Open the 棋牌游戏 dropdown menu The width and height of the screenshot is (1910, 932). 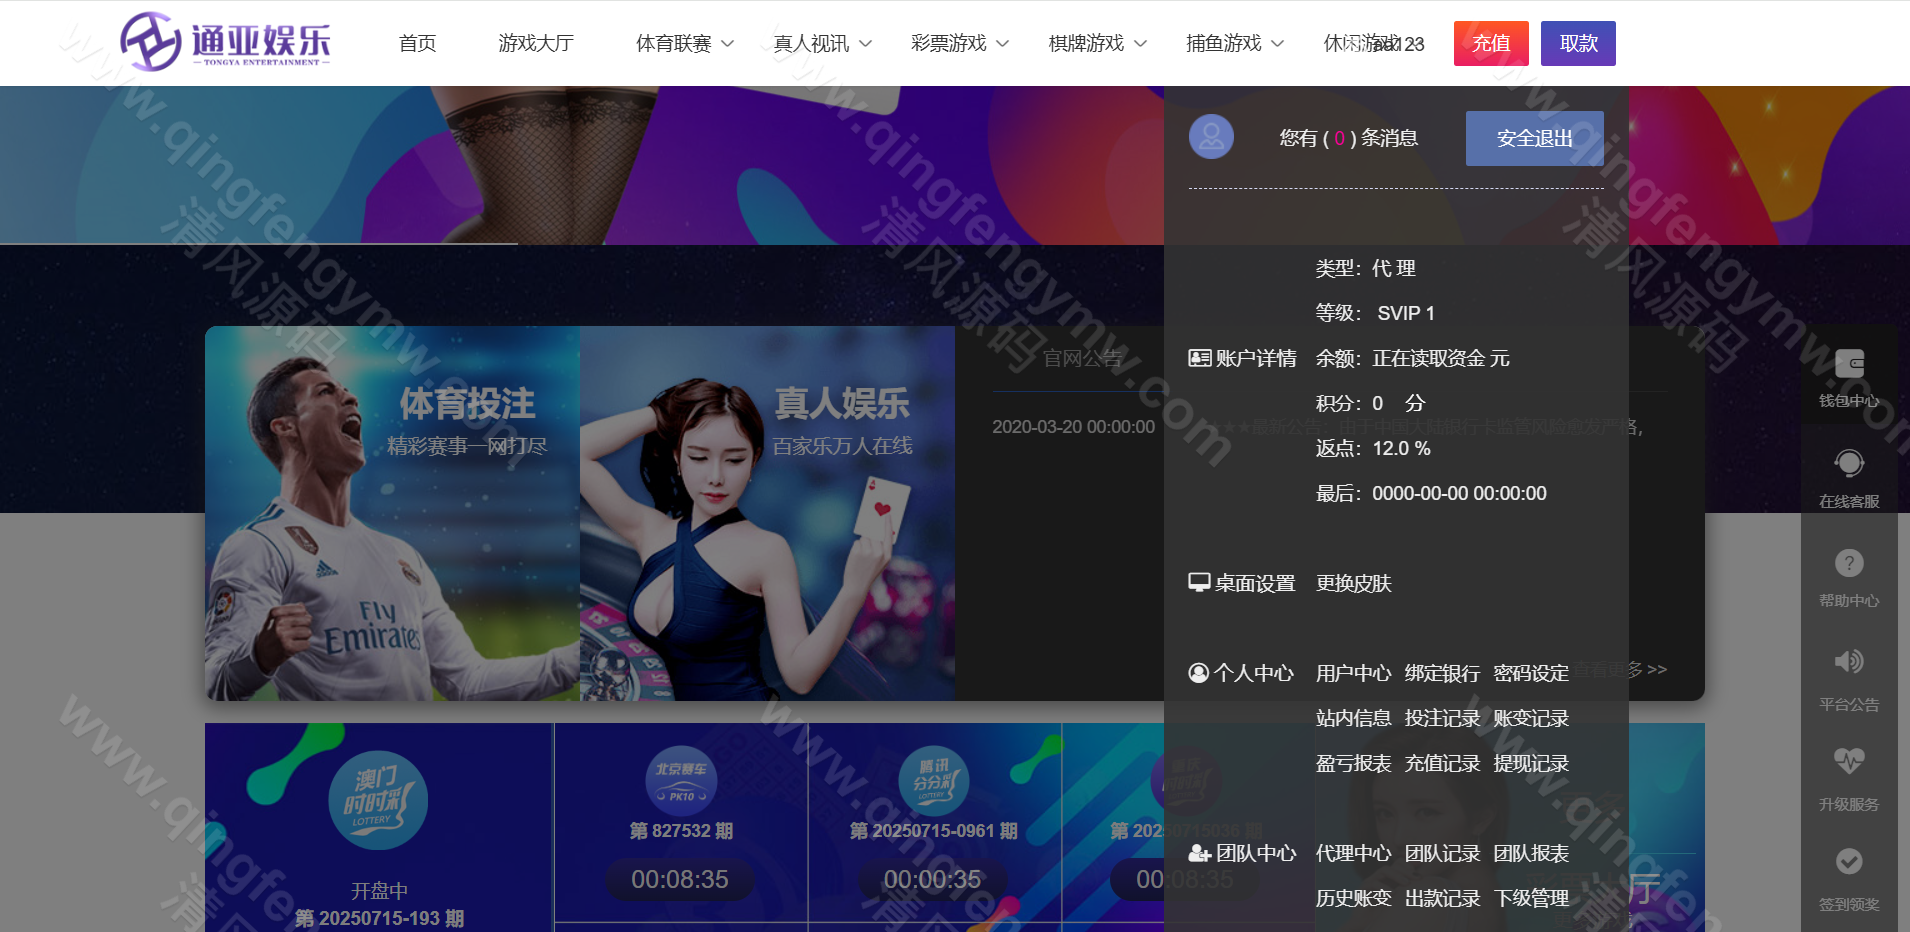tap(1097, 44)
